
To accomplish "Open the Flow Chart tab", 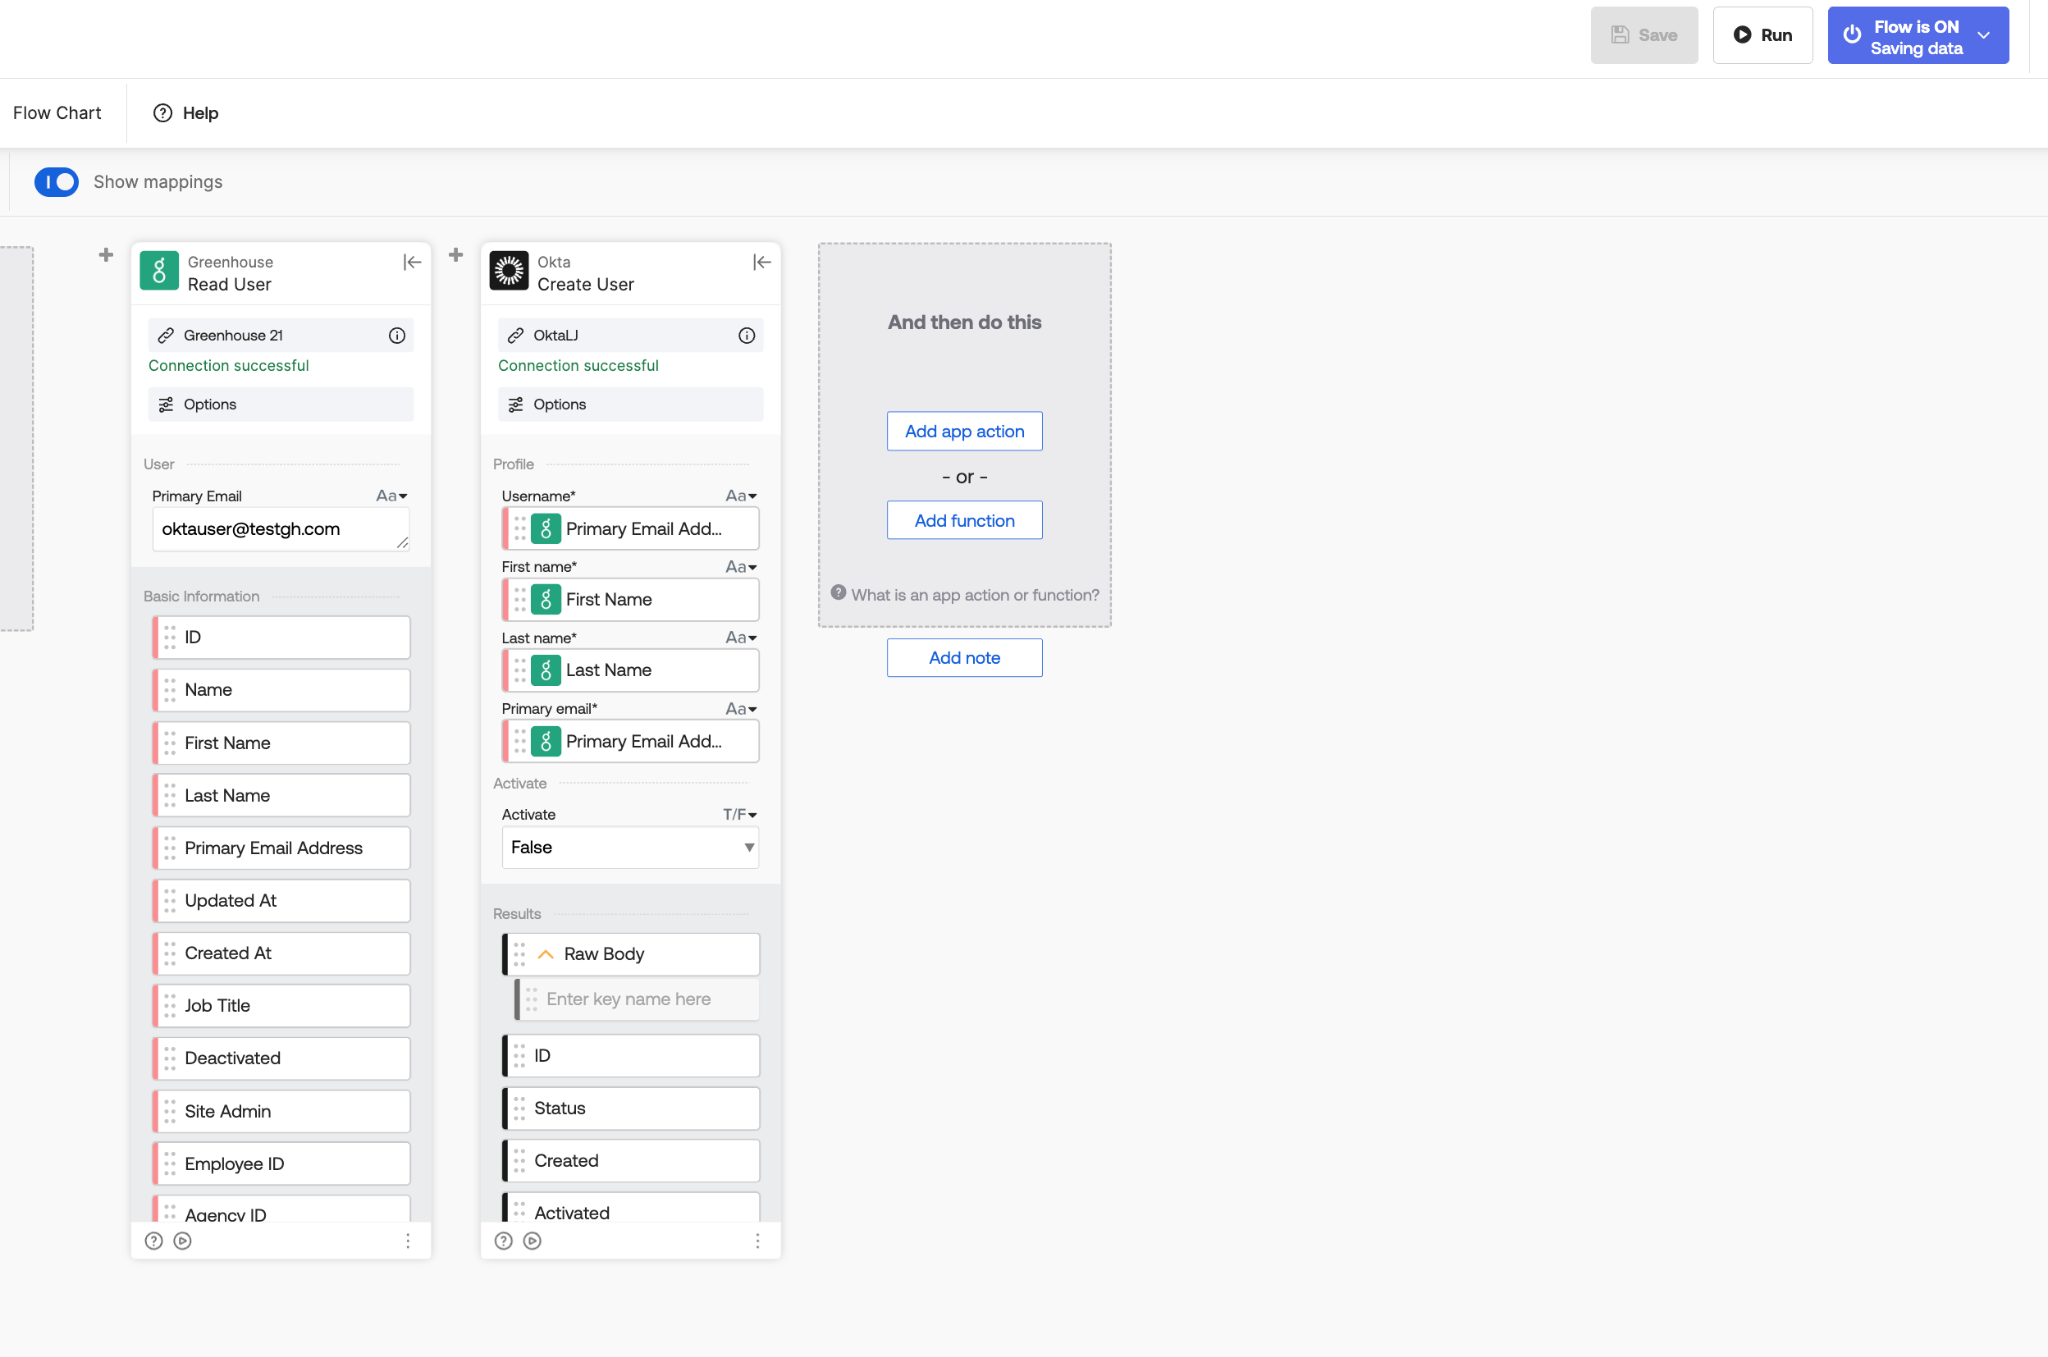I will point(57,113).
